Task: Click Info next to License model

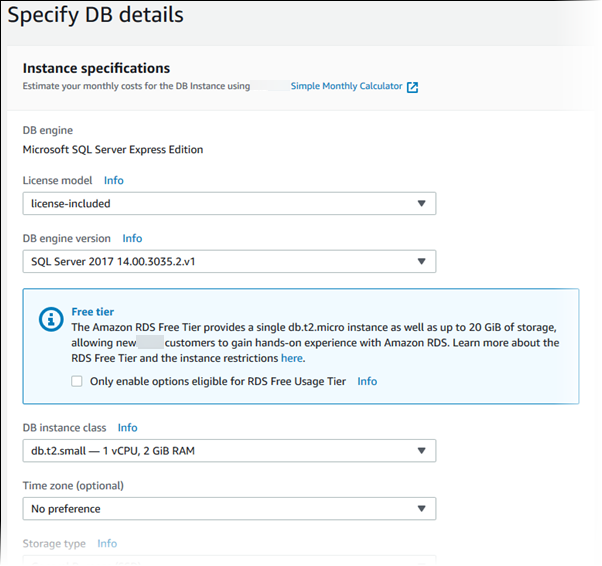Action: (114, 181)
